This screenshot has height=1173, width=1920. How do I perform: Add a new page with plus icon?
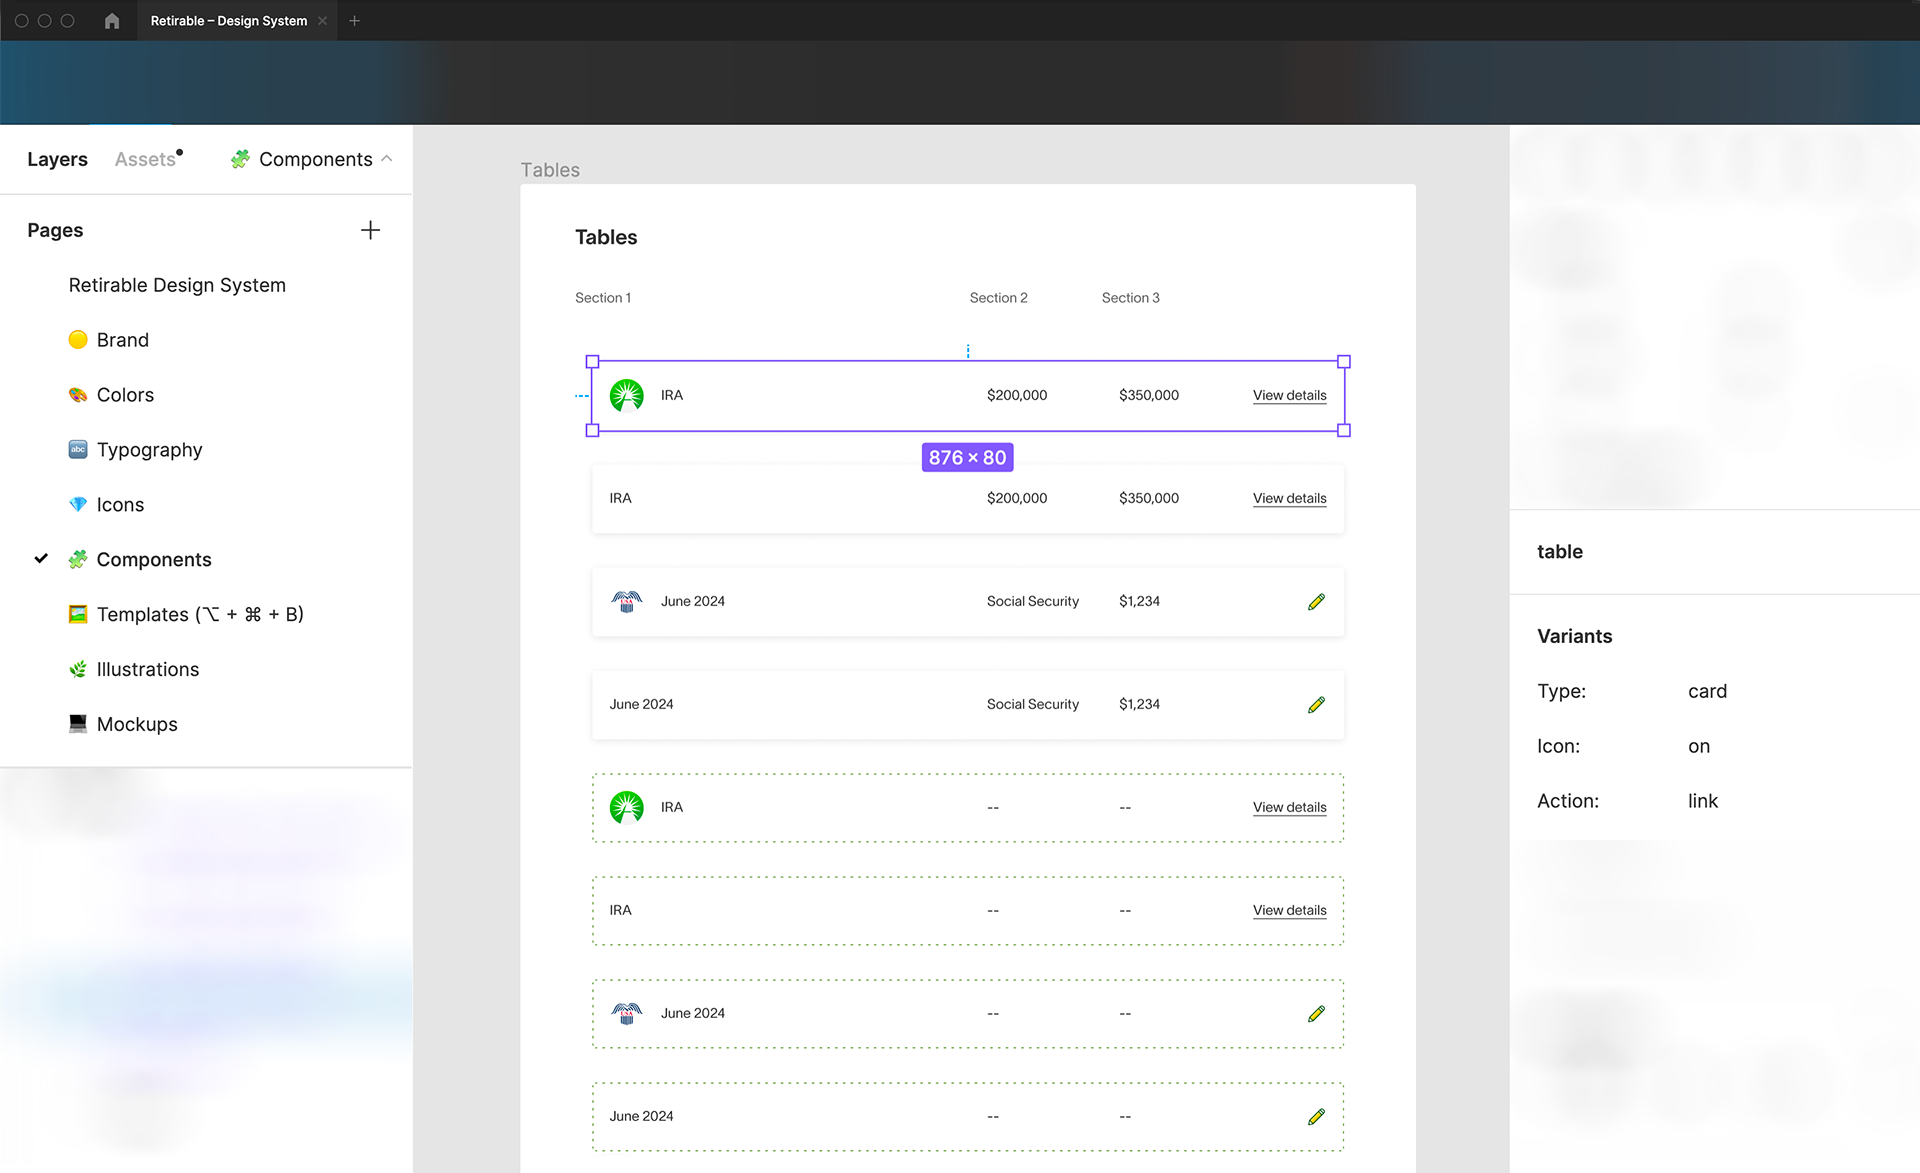(370, 230)
